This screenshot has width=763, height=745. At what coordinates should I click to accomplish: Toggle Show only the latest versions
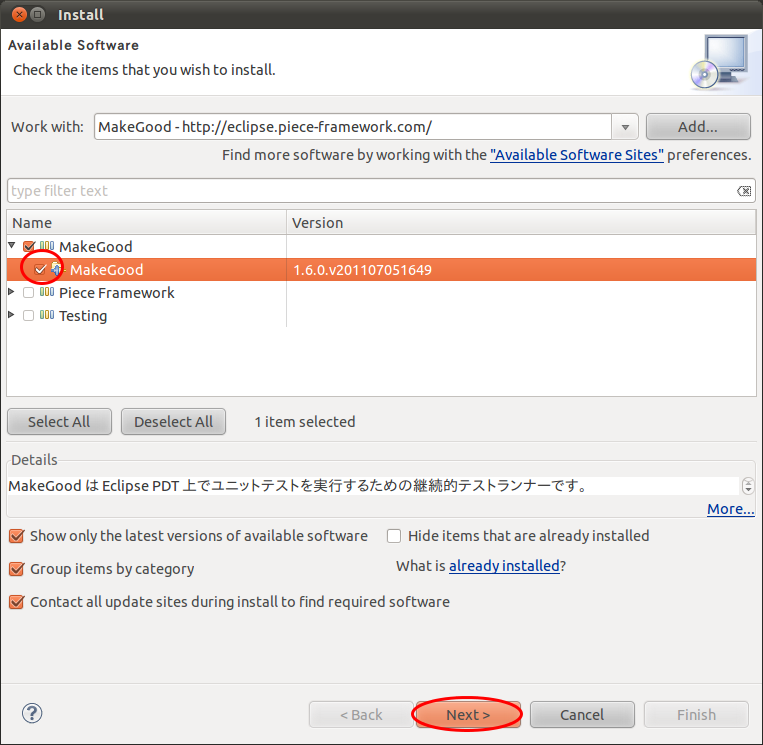click(17, 536)
